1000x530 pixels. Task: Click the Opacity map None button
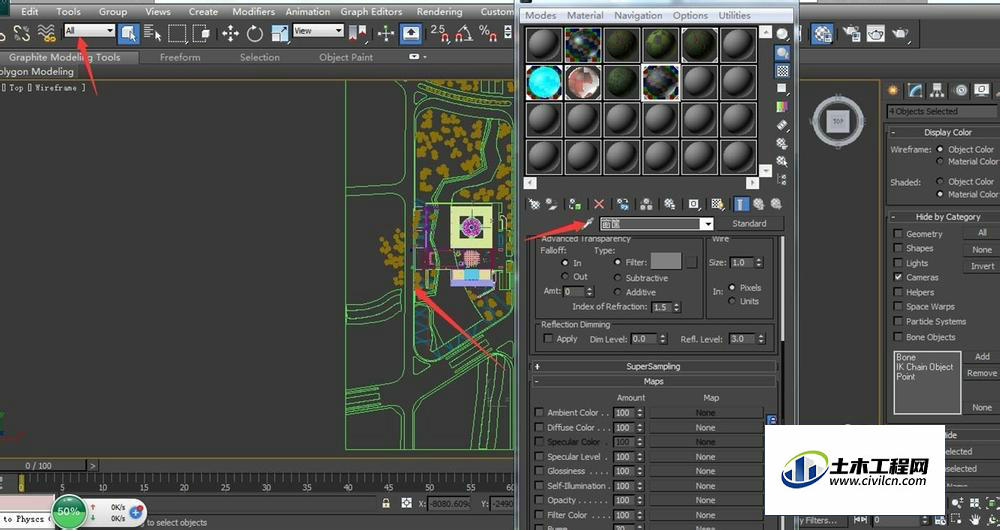[705, 501]
